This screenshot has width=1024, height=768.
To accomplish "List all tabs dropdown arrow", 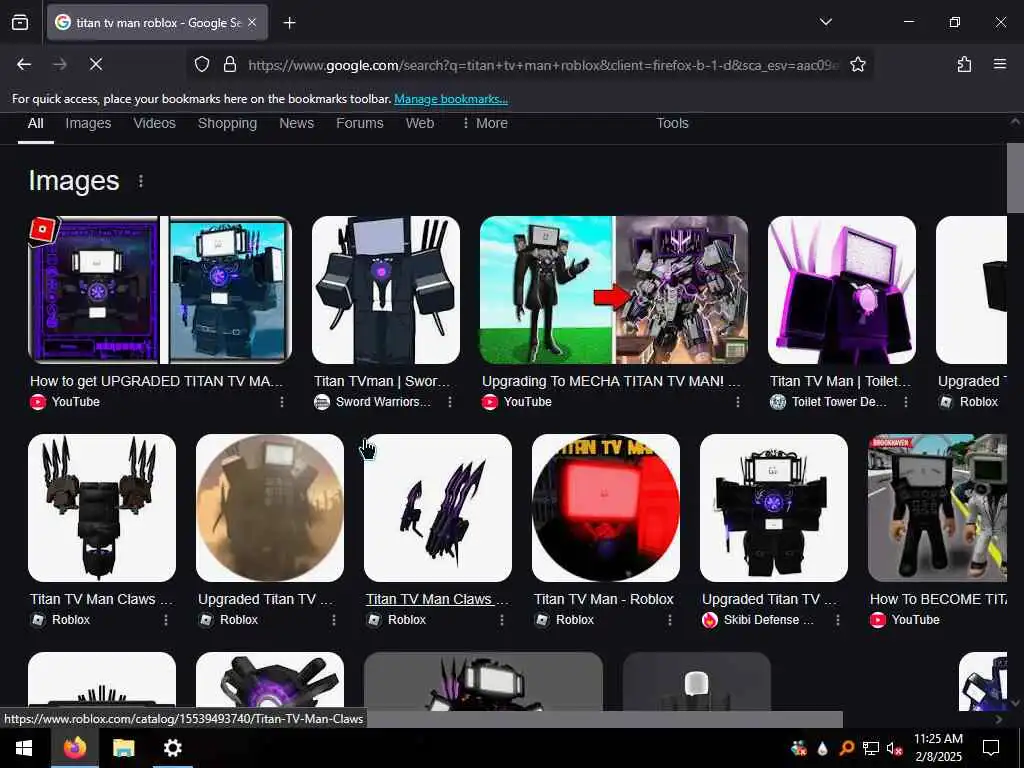I will point(825,22).
